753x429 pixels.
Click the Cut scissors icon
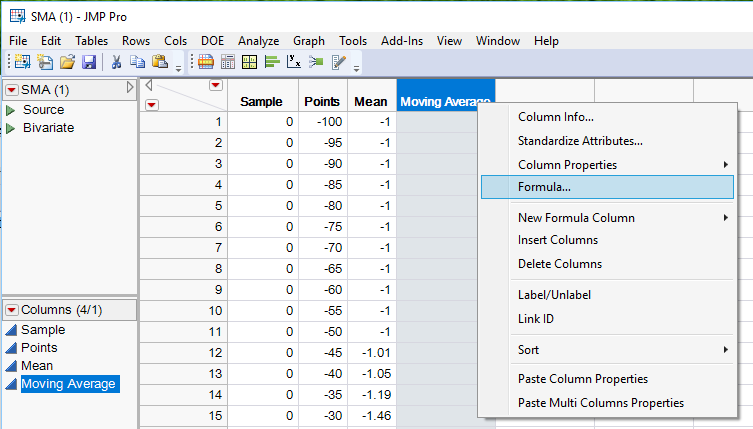(x=116, y=62)
